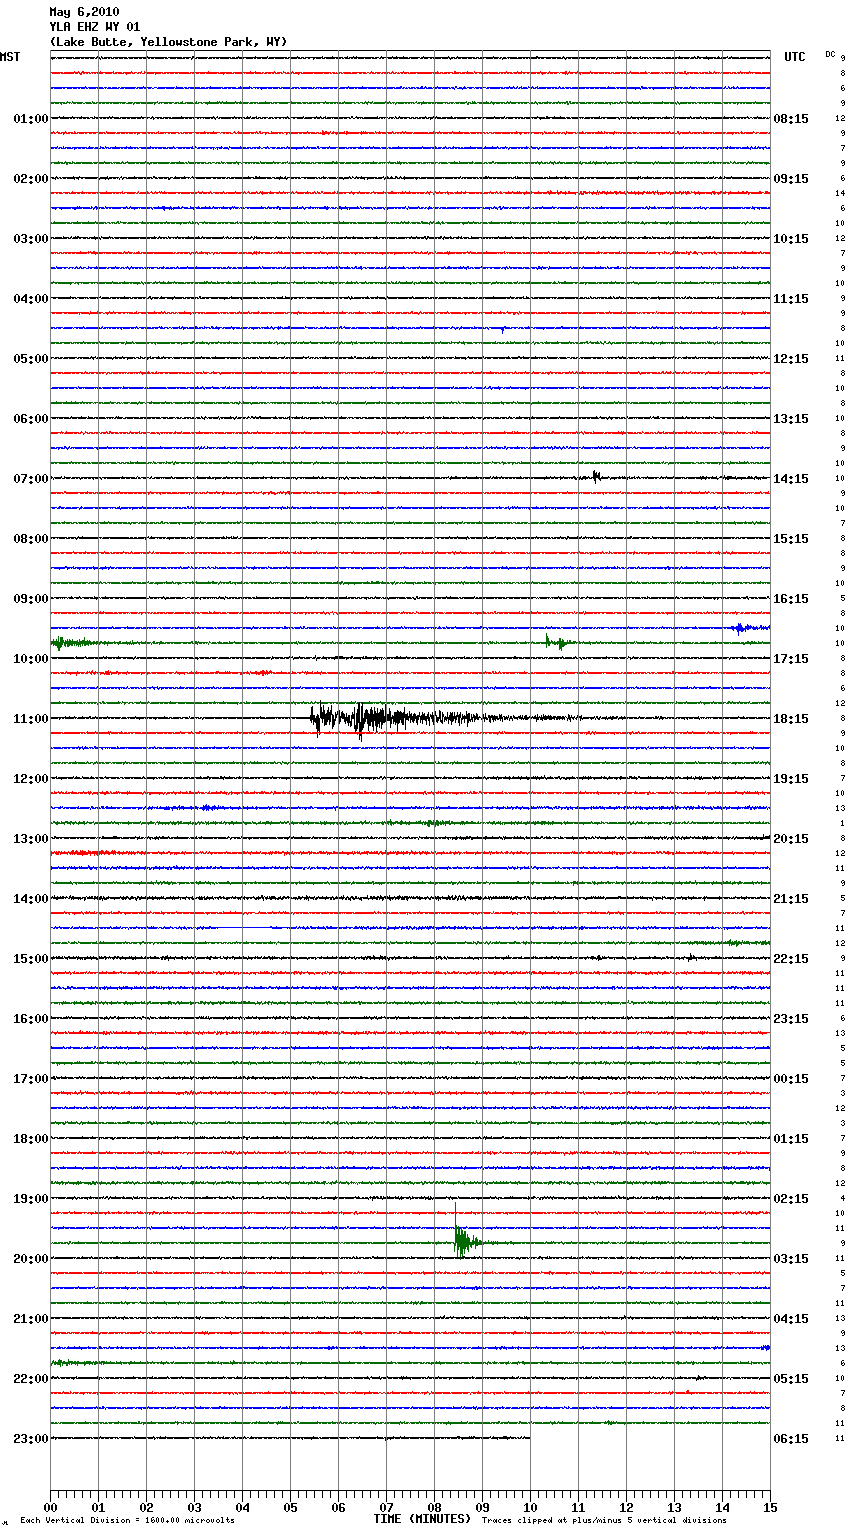The width and height of the screenshot is (850, 1534).
Task: Click the end of the final 23:00 trace
Action: pos(528,1438)
